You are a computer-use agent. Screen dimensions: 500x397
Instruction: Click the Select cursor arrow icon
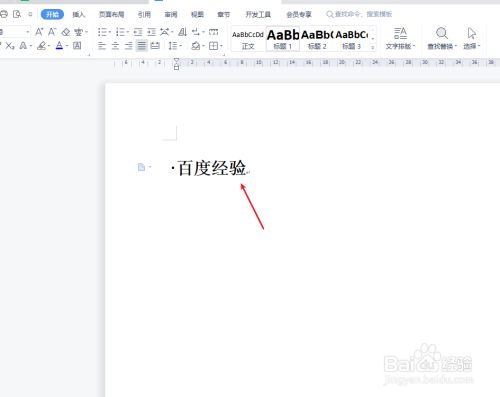tap(471, 33)
